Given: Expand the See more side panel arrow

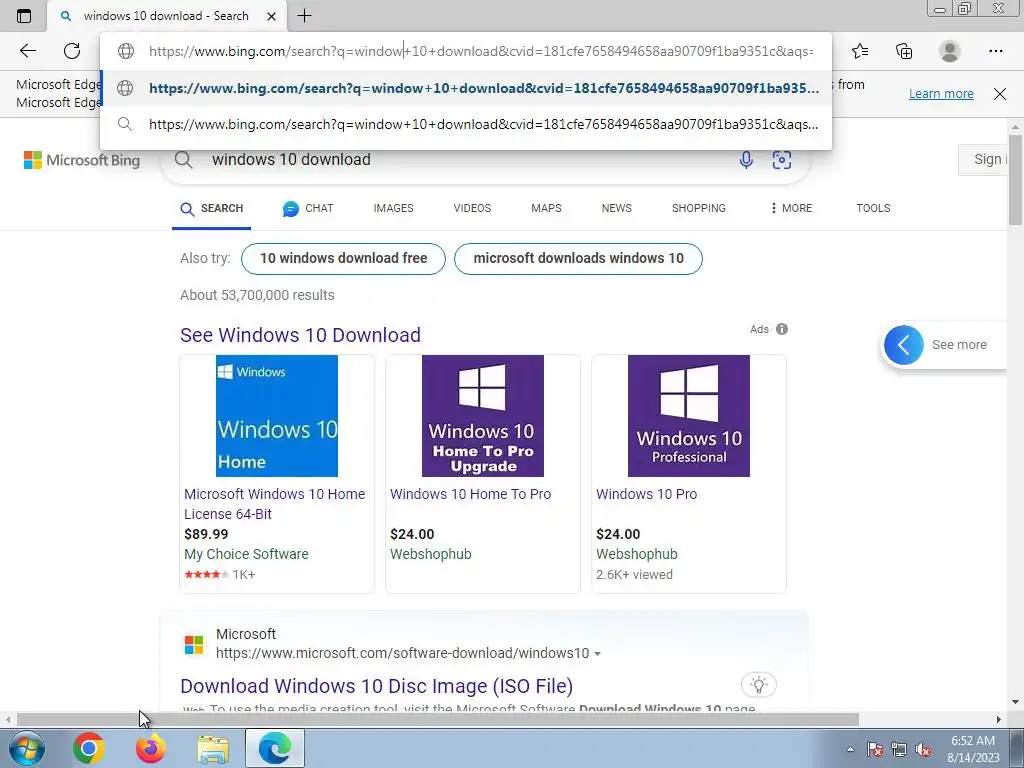Looking at the screenshot, I should point(903,345).
